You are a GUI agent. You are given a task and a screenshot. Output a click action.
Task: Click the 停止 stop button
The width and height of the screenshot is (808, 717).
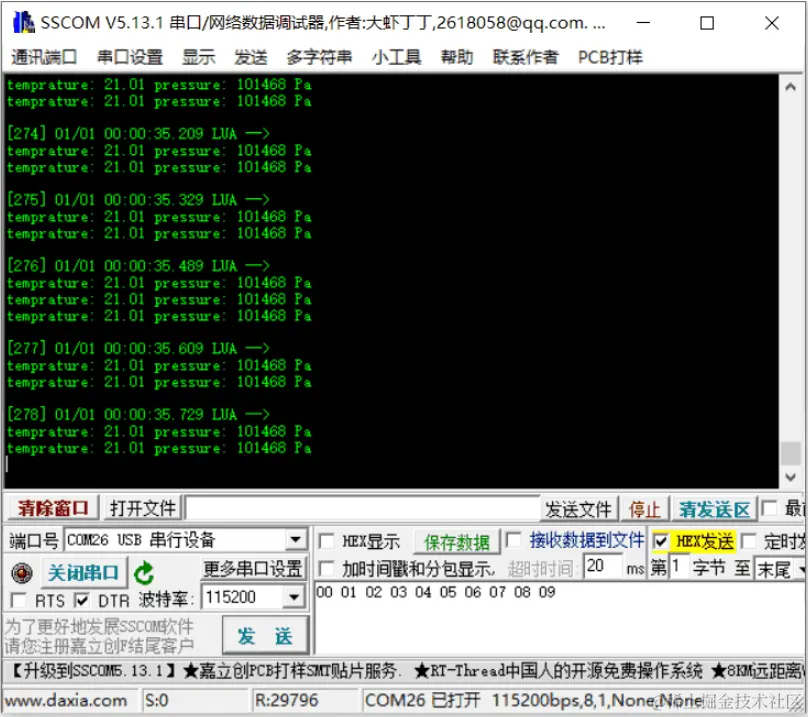(x=645, y=508)
